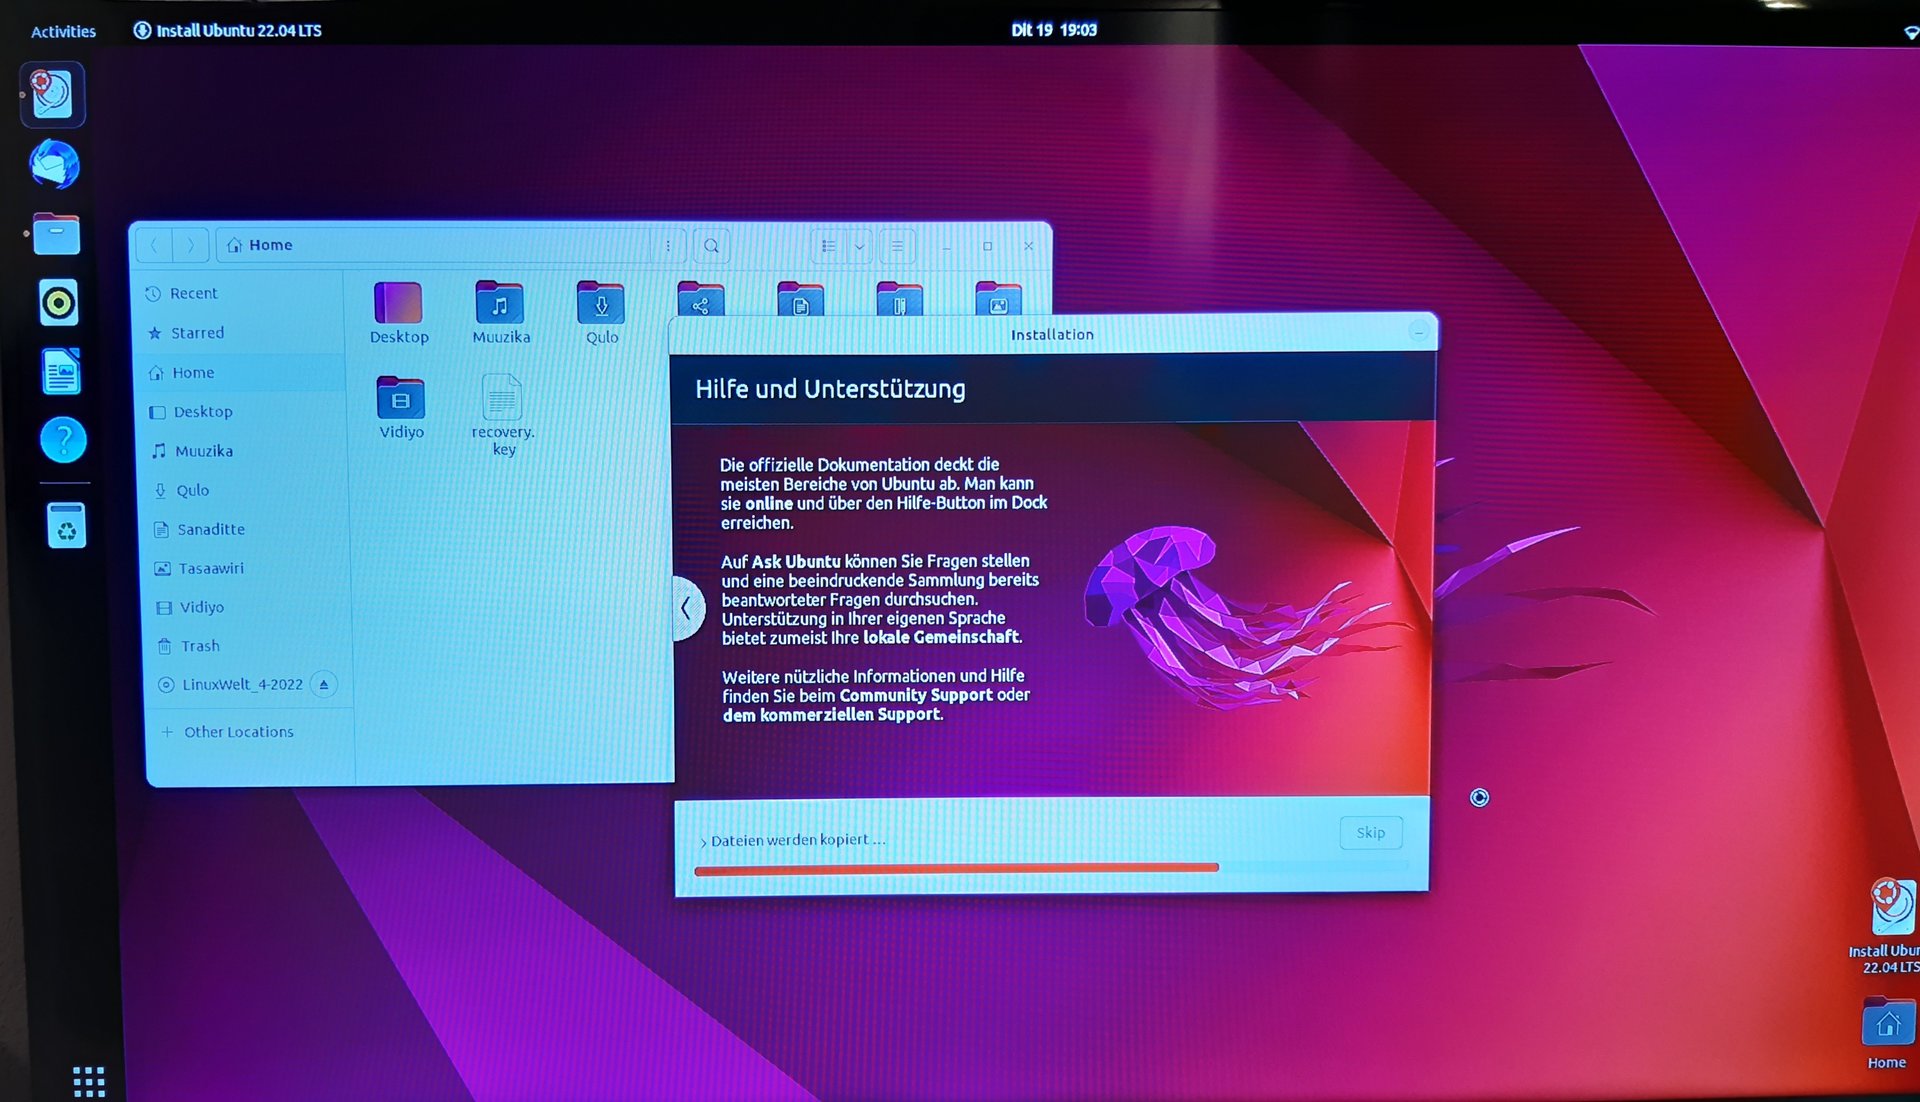Eject the LinuxWelt_4-2022 volume
This screenshot has height=1102, width=1920.
pos(323,685)
